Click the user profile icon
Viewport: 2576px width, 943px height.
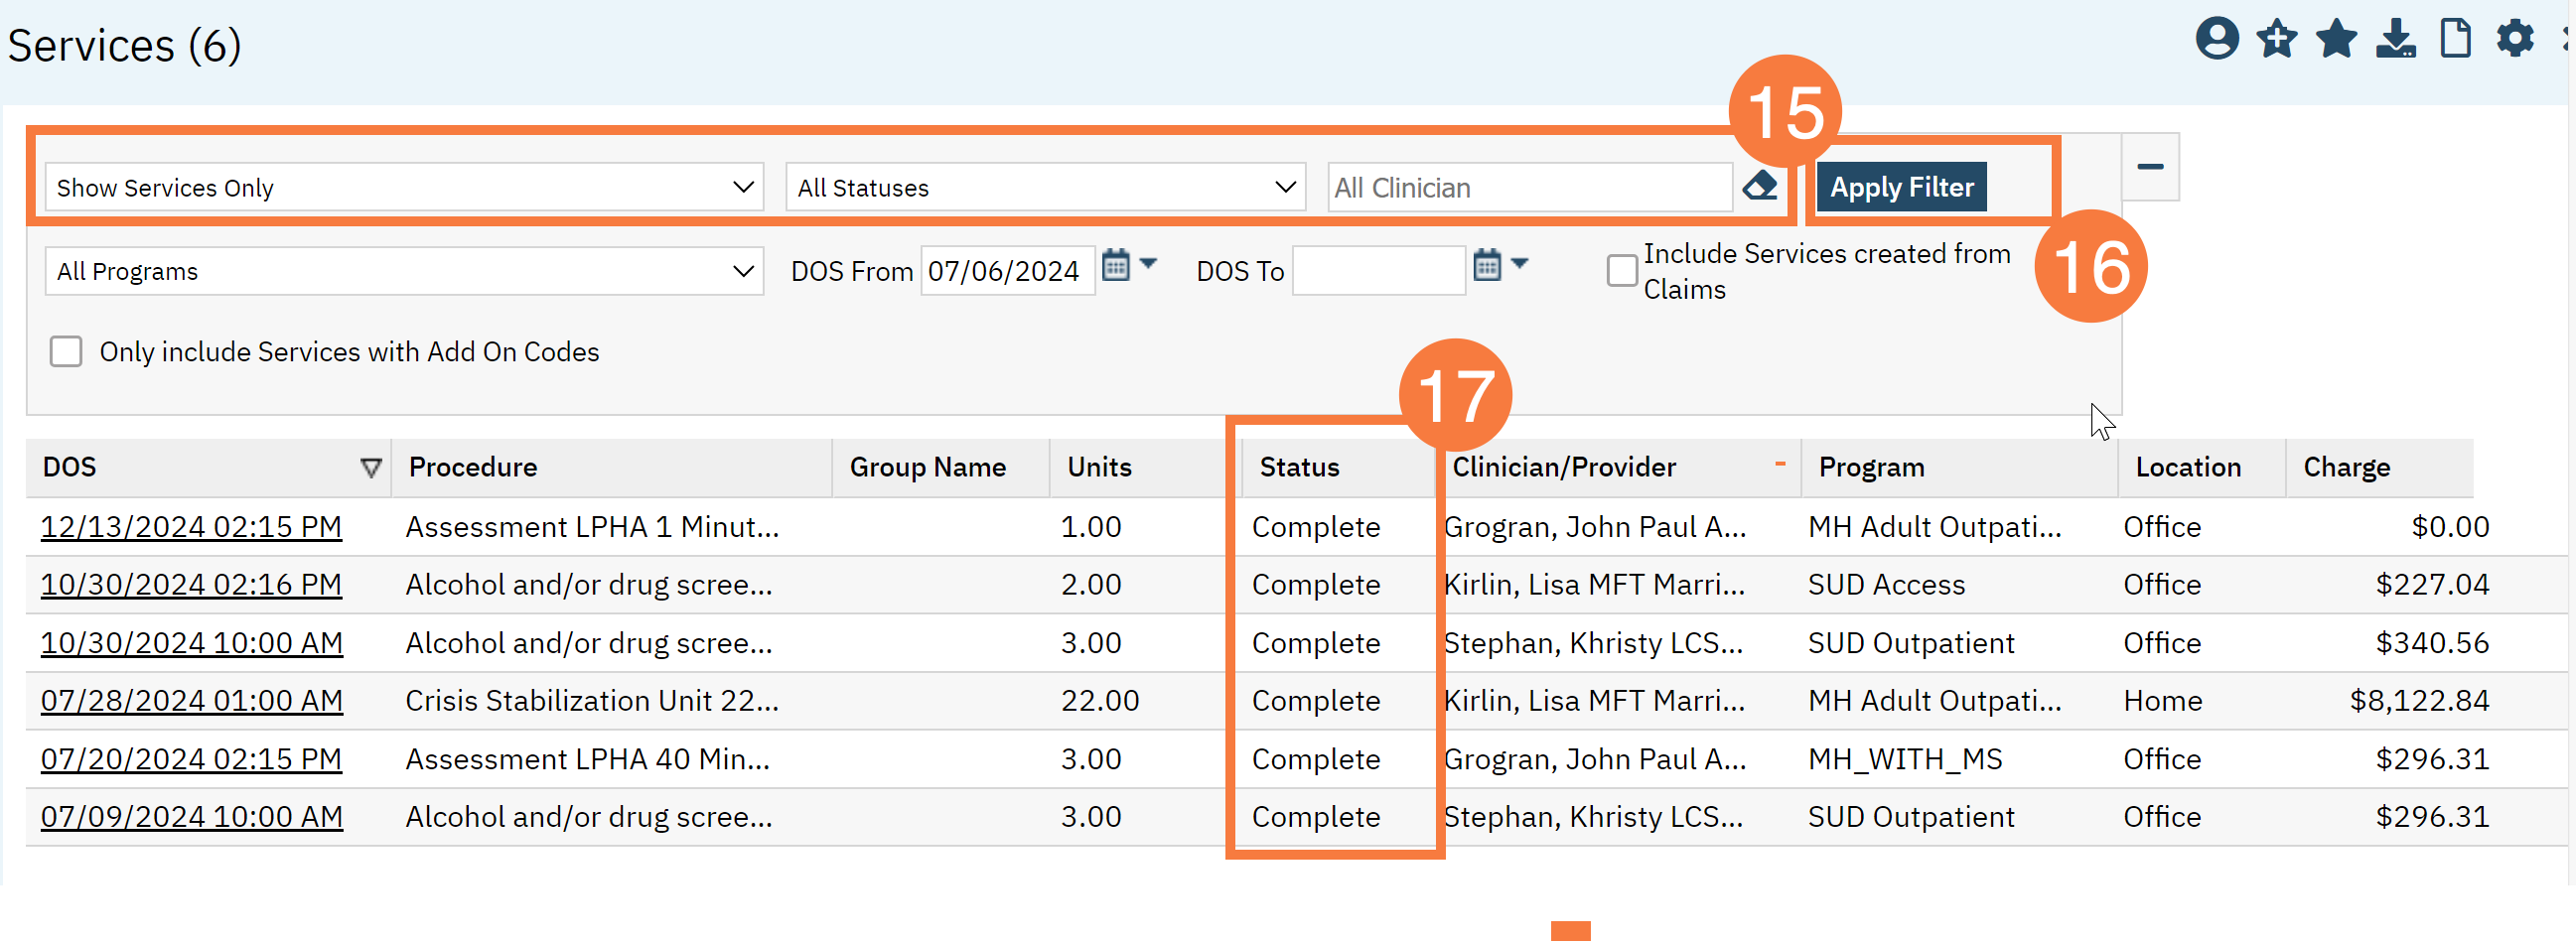[x=2216, y=40]
